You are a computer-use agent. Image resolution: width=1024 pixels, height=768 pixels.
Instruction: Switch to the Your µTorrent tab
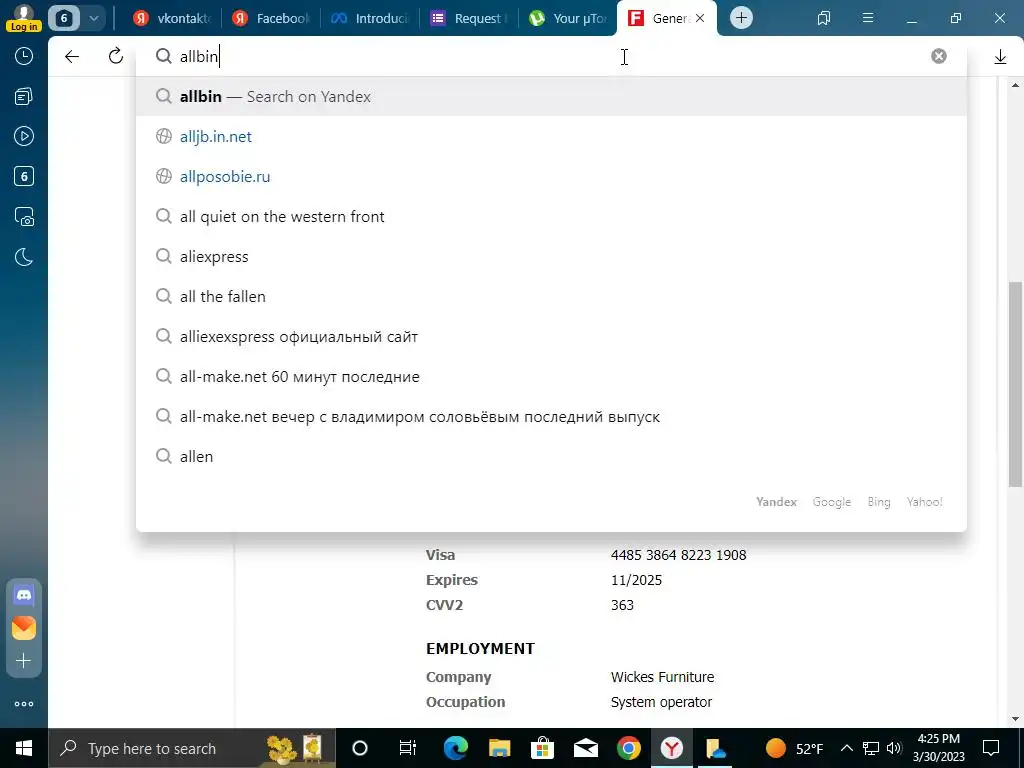[568, 18]
